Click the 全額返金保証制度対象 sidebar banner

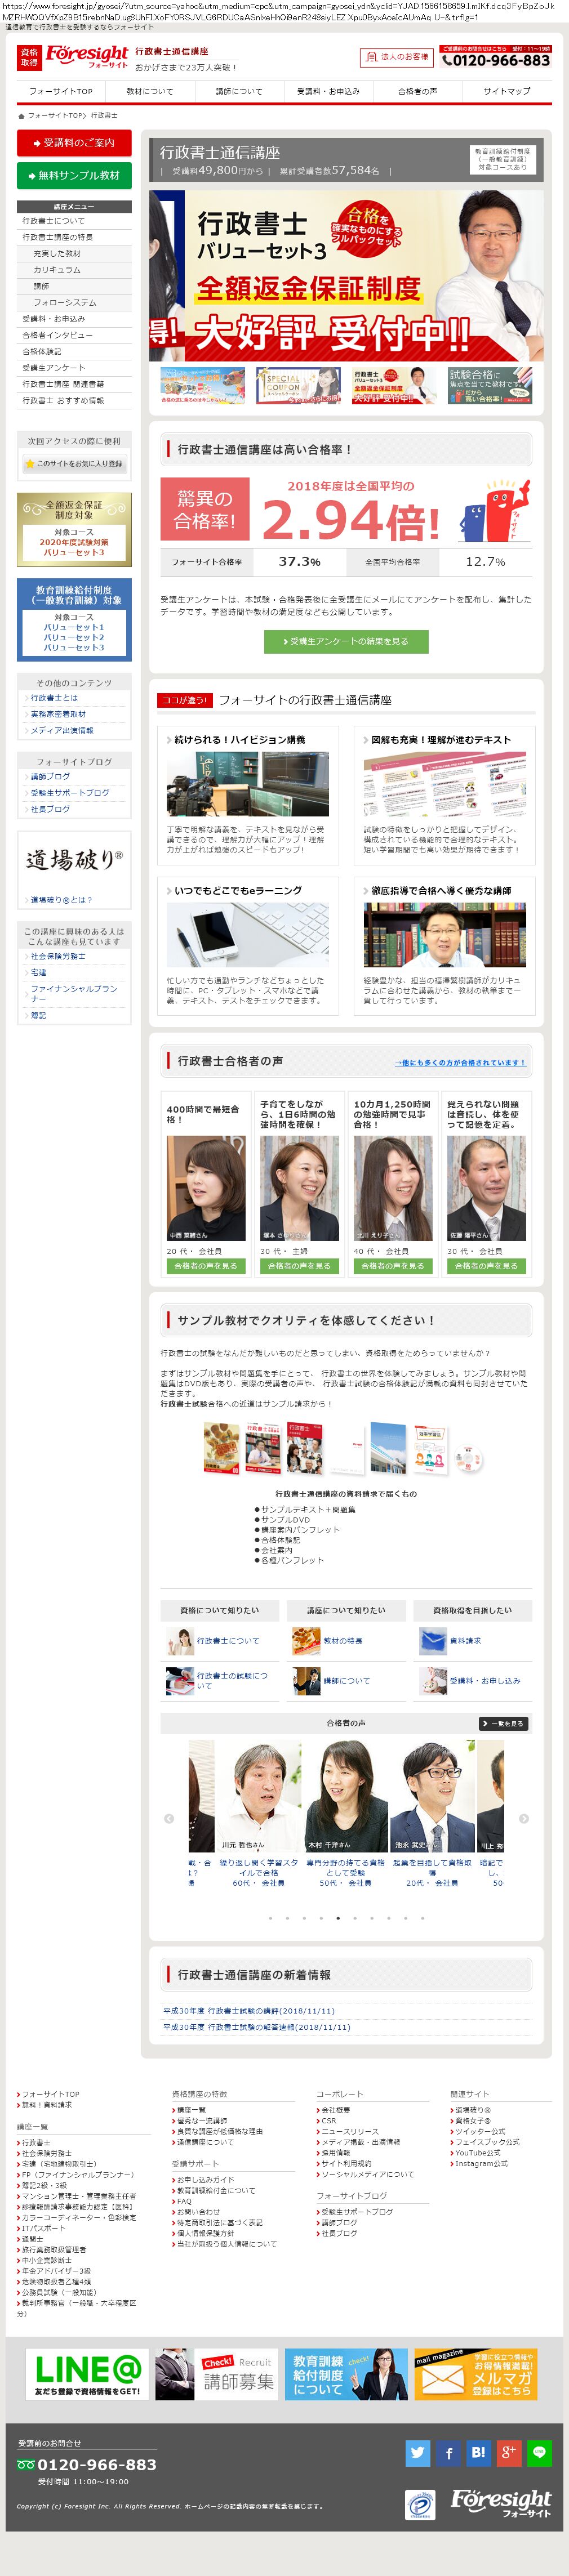(74, 529)
